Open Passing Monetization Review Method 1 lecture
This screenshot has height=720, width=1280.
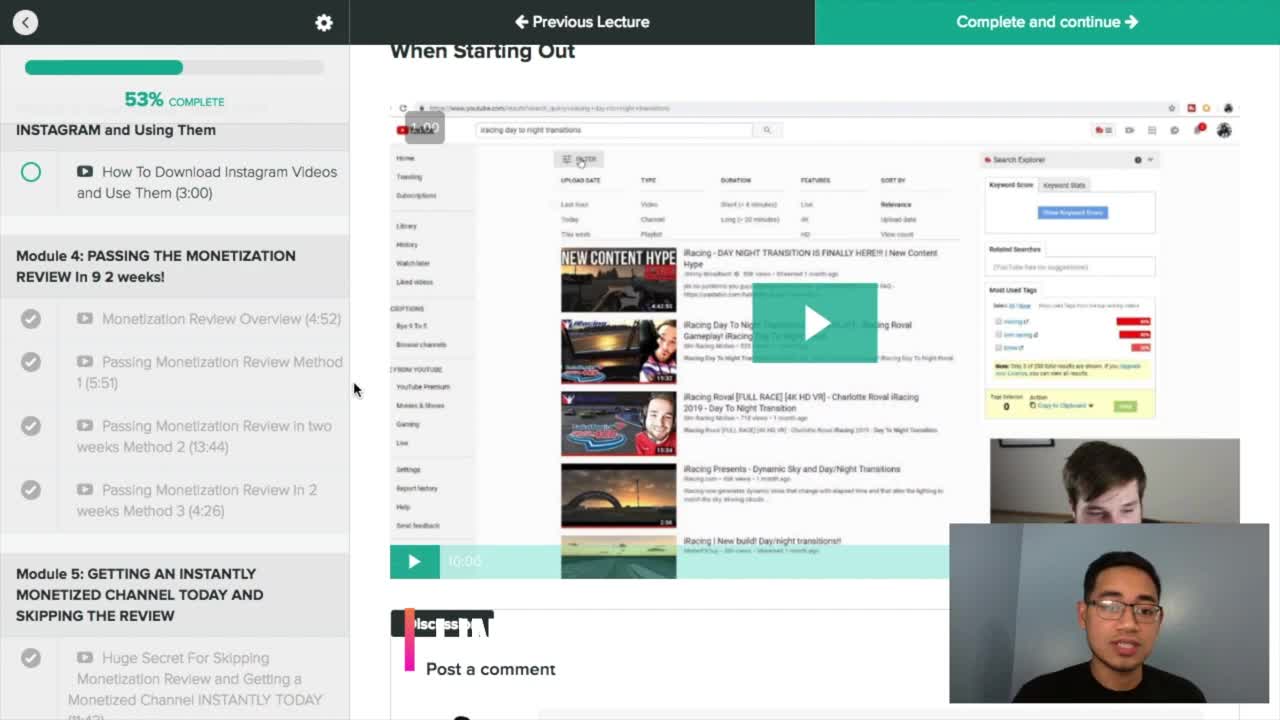[209, 372]
